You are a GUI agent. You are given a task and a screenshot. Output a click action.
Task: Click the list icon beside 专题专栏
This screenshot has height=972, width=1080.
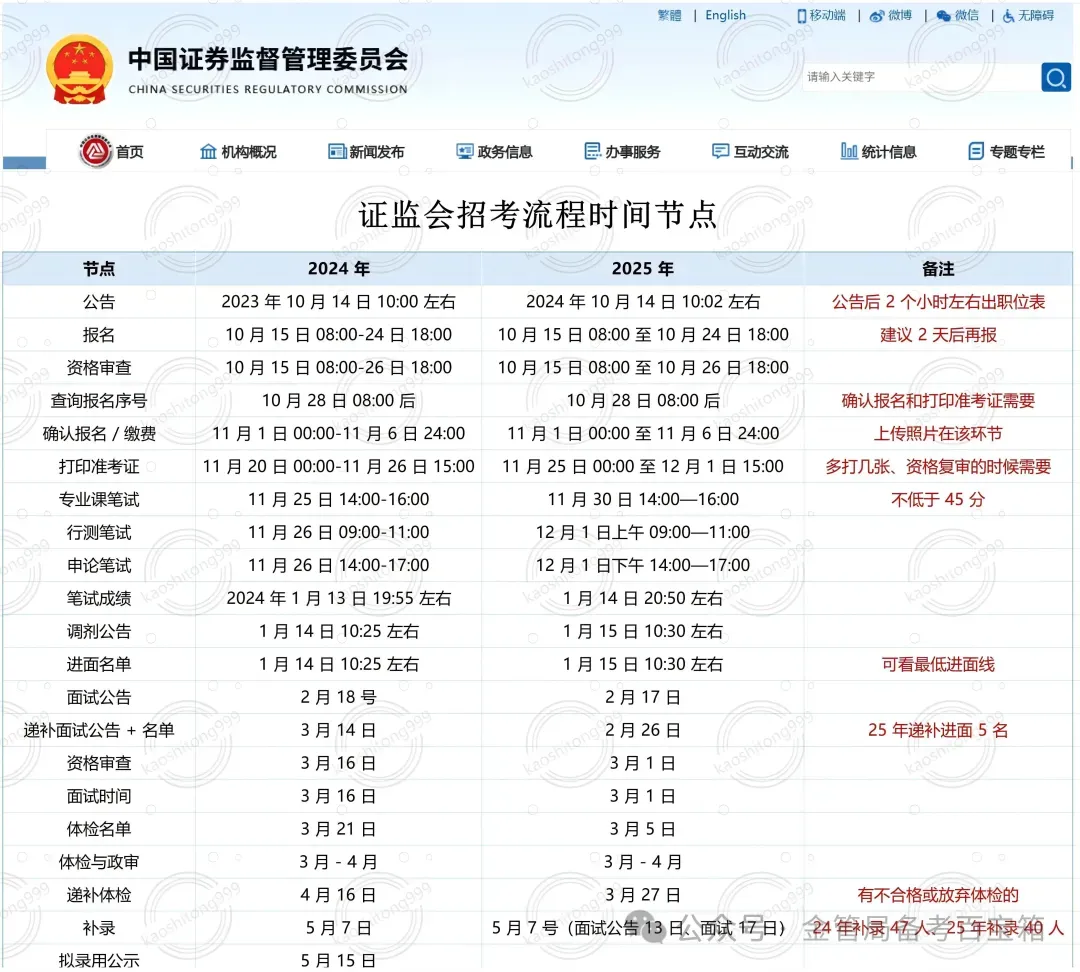(x=976, y=151)
